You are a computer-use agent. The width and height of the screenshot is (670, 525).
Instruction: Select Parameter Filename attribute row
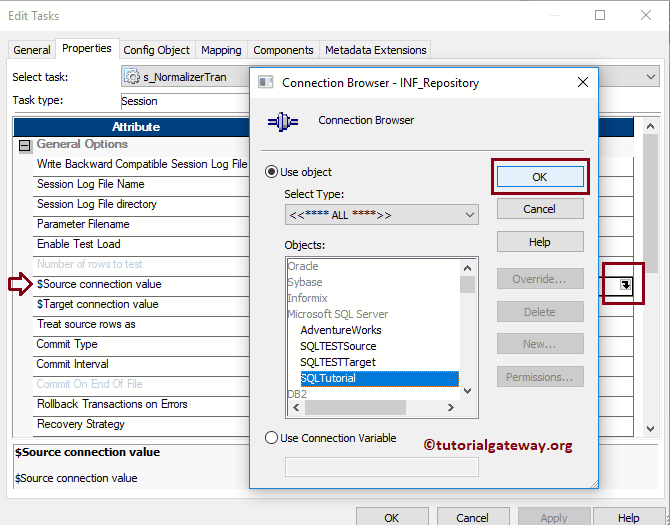pyautogui.click(x=141, y=225)
